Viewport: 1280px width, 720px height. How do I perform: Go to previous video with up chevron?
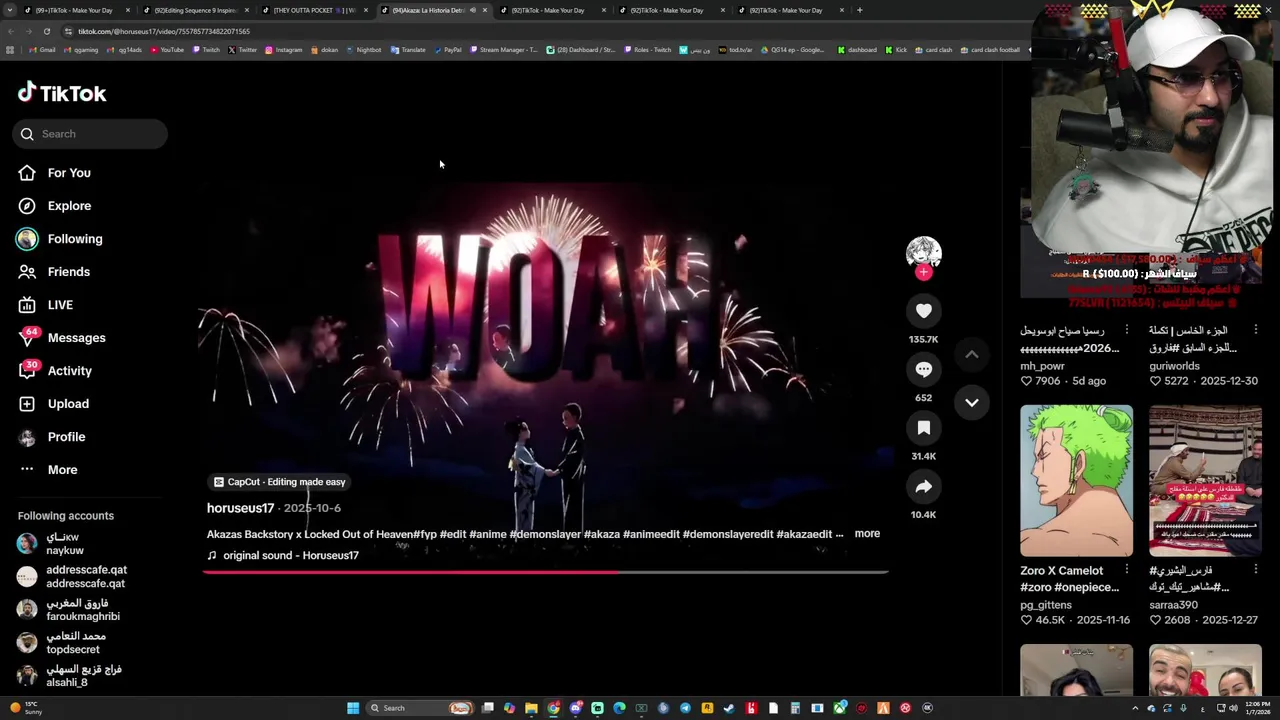pos(971,354)
